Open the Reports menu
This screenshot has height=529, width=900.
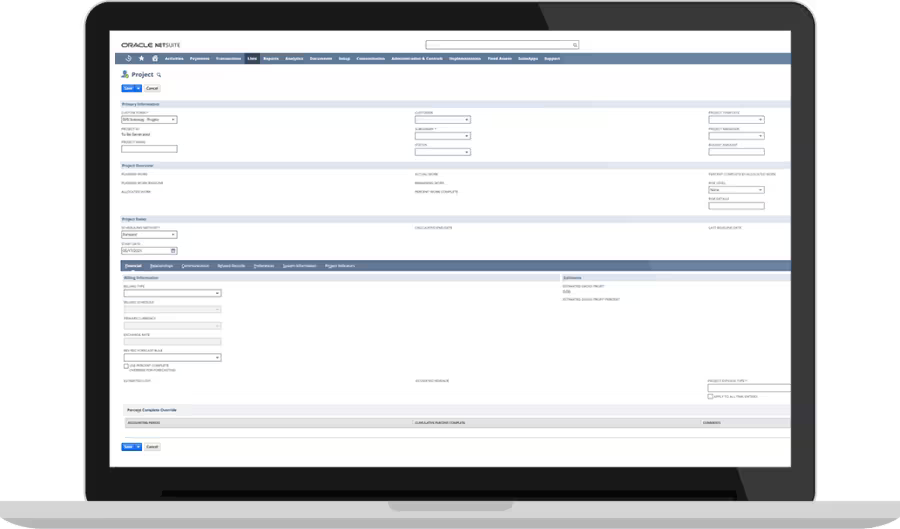[x=271, y=59]
